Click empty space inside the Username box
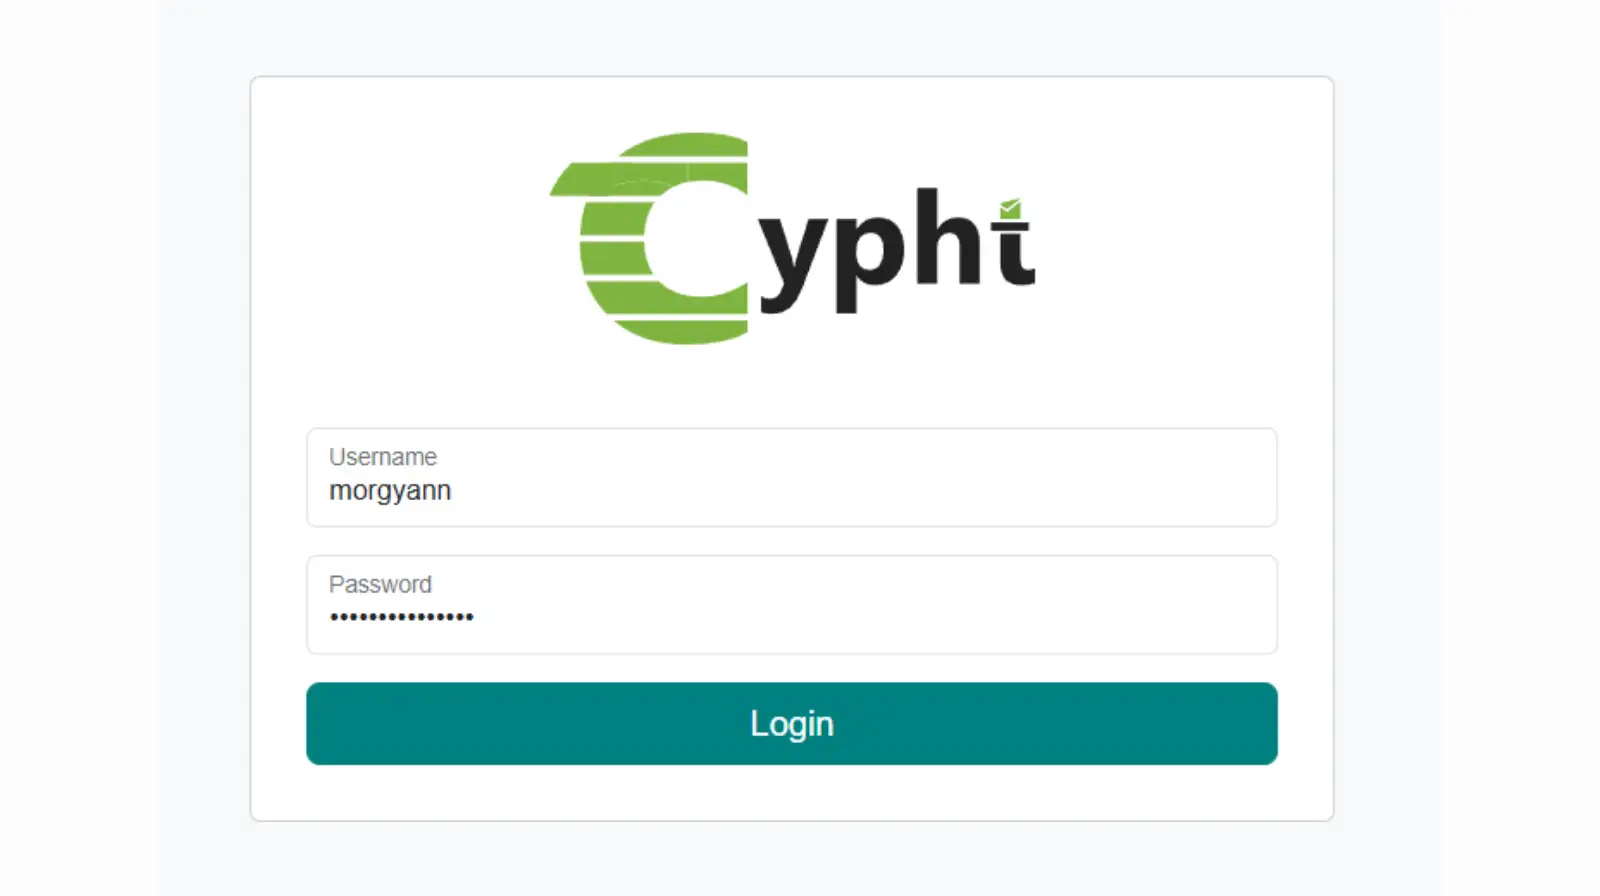The width and height of the screenshot is (1600, 896). [860, 490]
